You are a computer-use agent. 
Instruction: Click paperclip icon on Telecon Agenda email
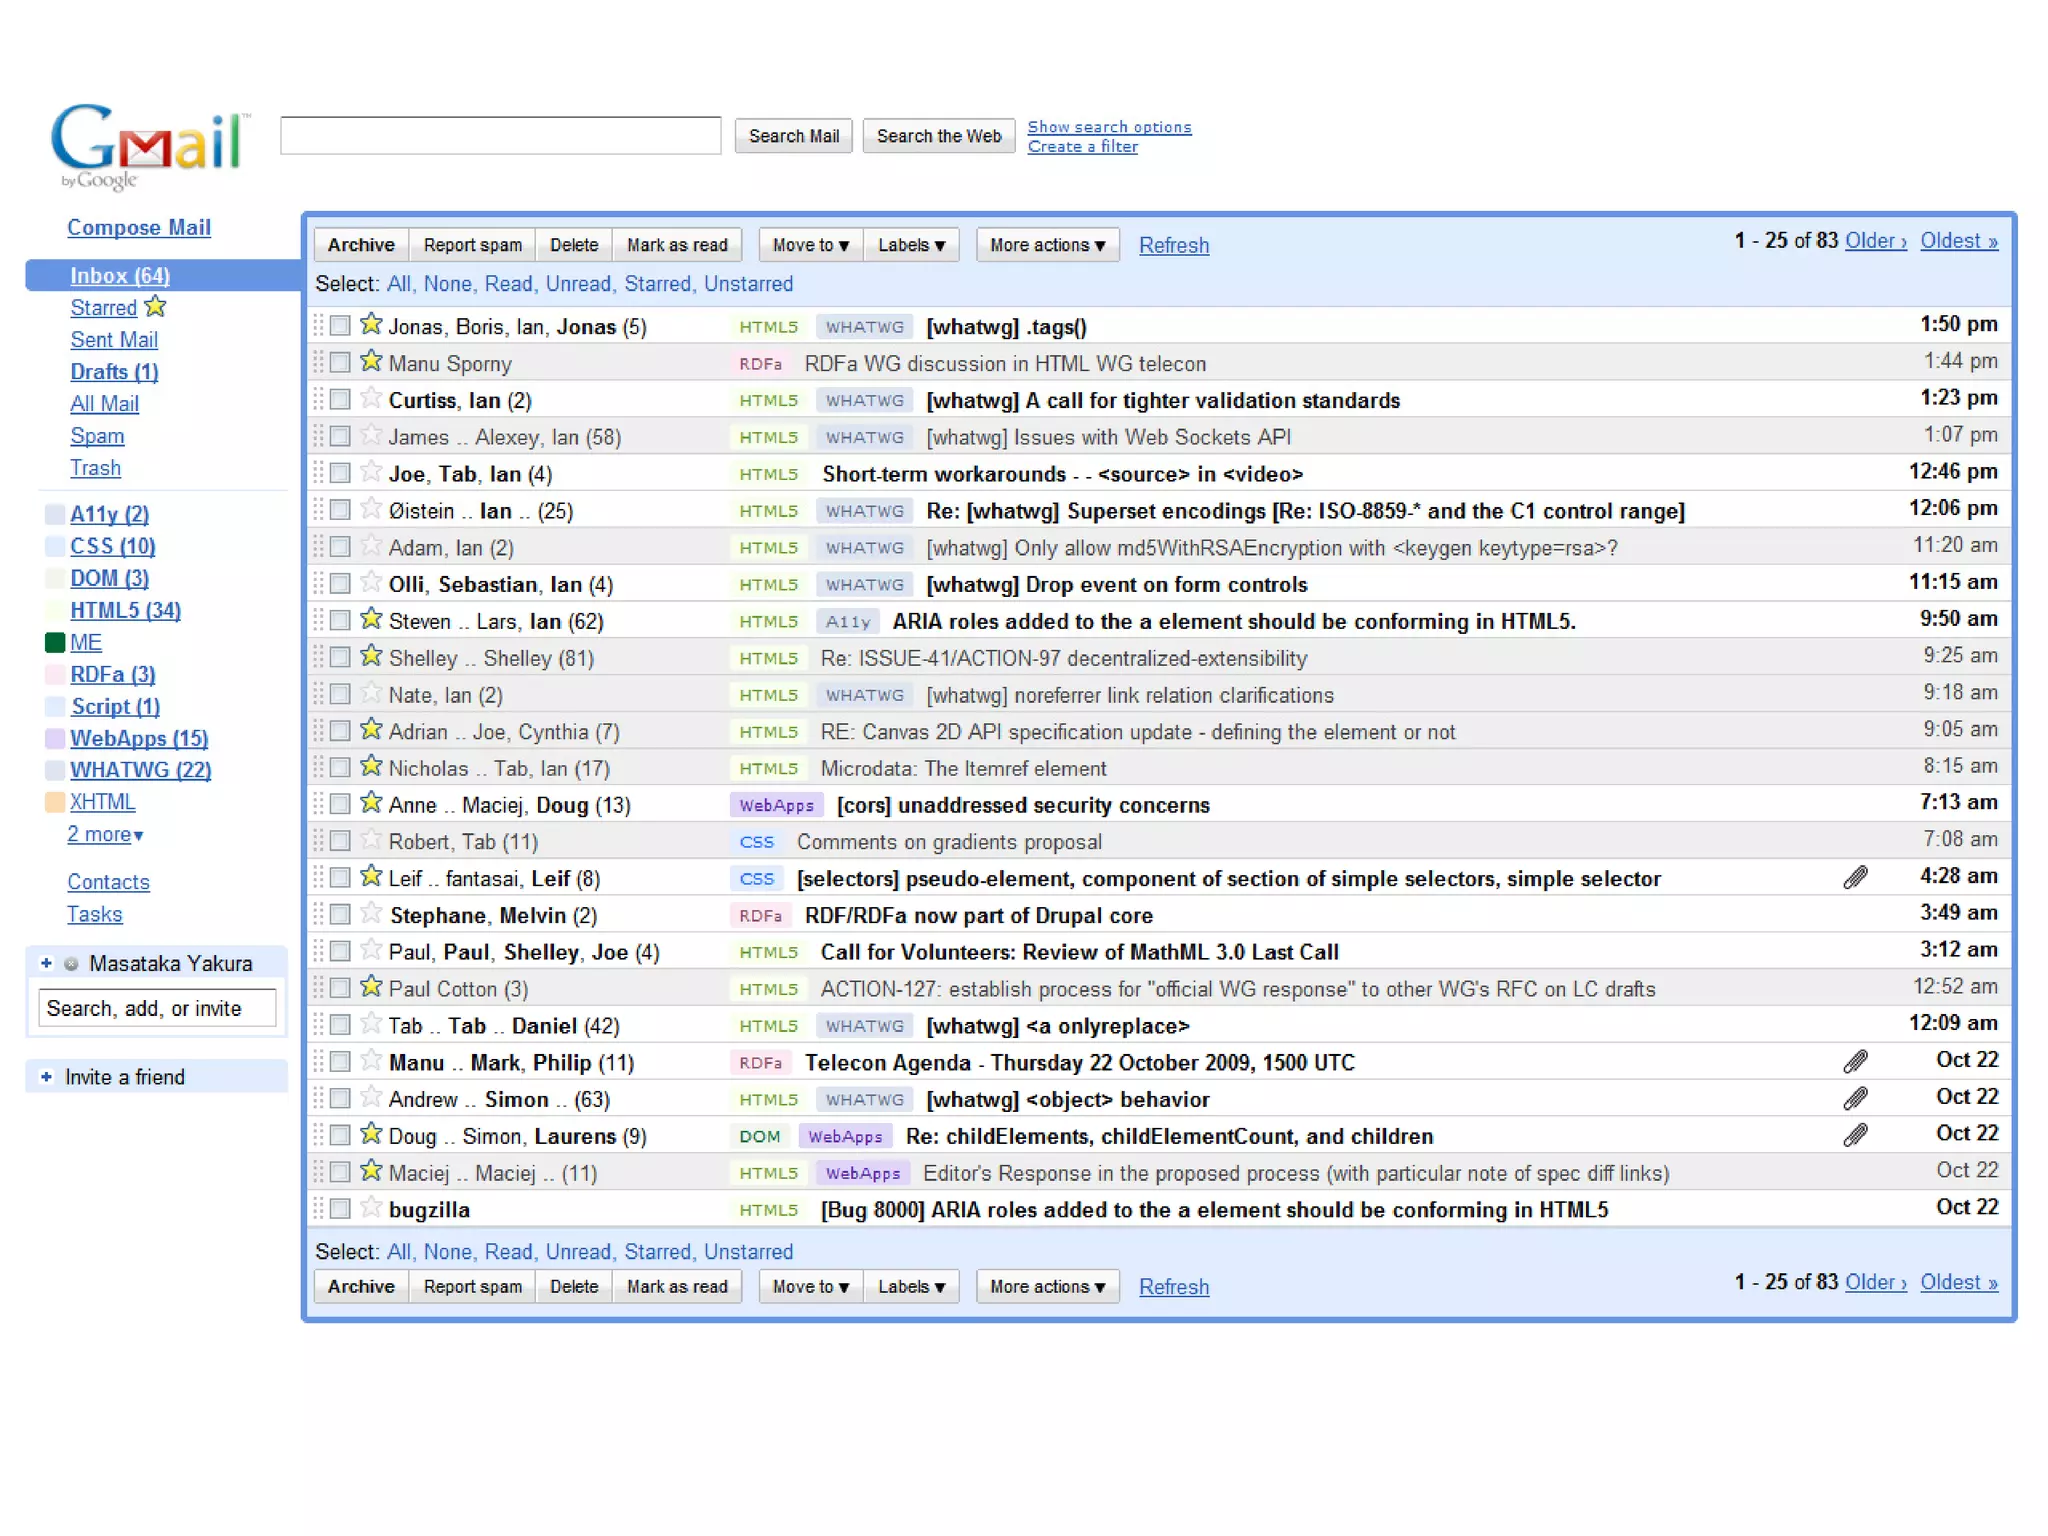[x=1855, y=1062]
